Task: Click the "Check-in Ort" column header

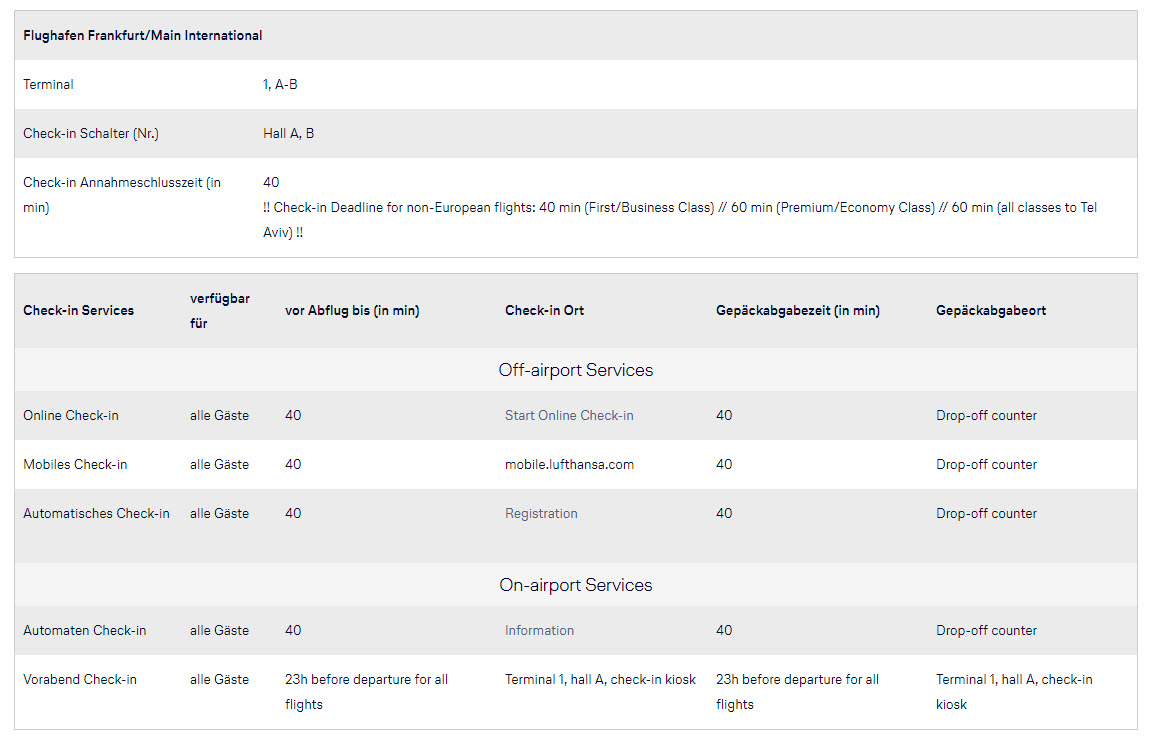Action: point(544,310)
